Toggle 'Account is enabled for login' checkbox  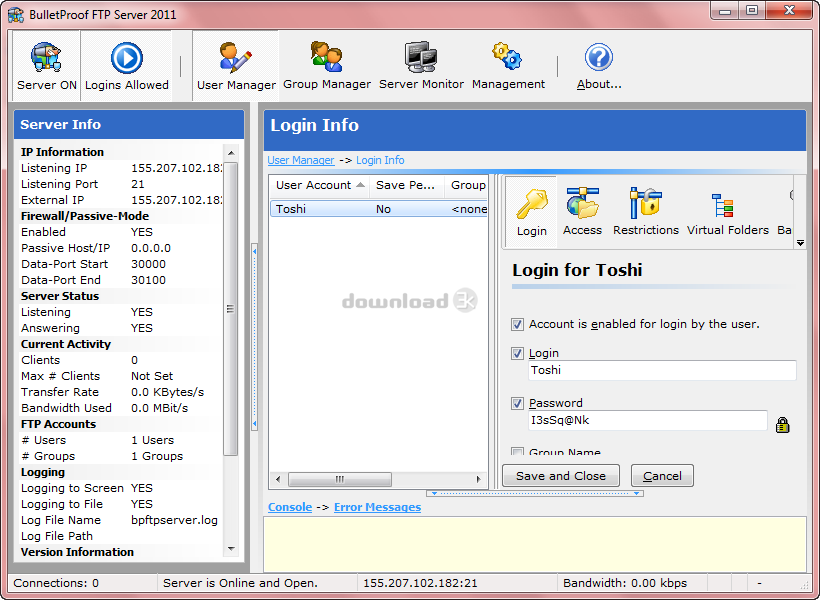(x=517, y=324)
